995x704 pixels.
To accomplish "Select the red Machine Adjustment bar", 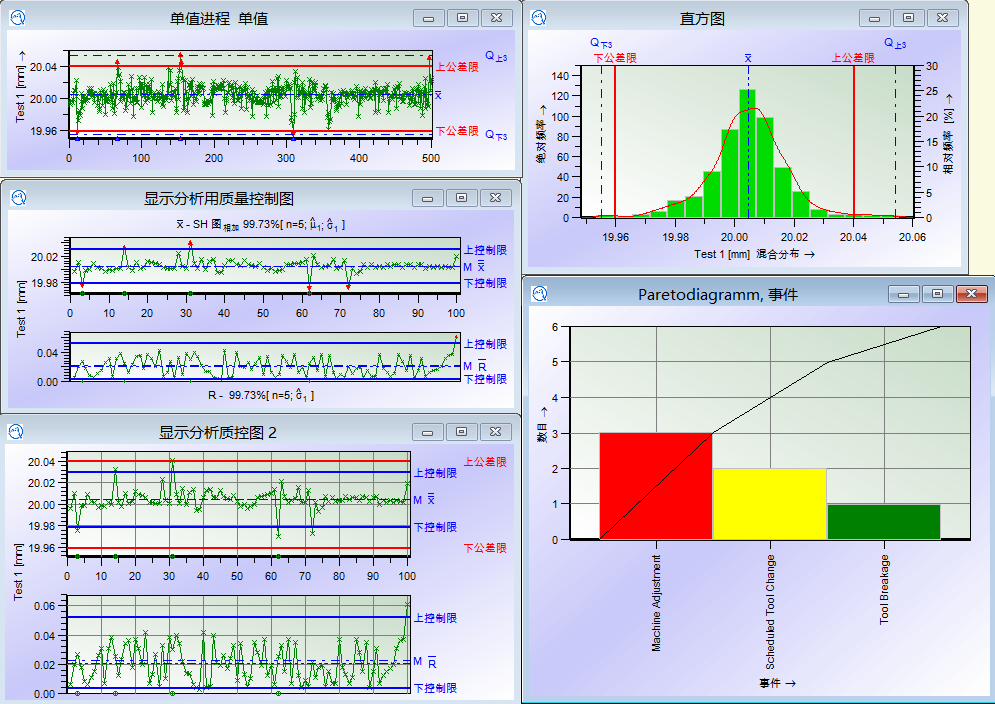I will (655, 485).
